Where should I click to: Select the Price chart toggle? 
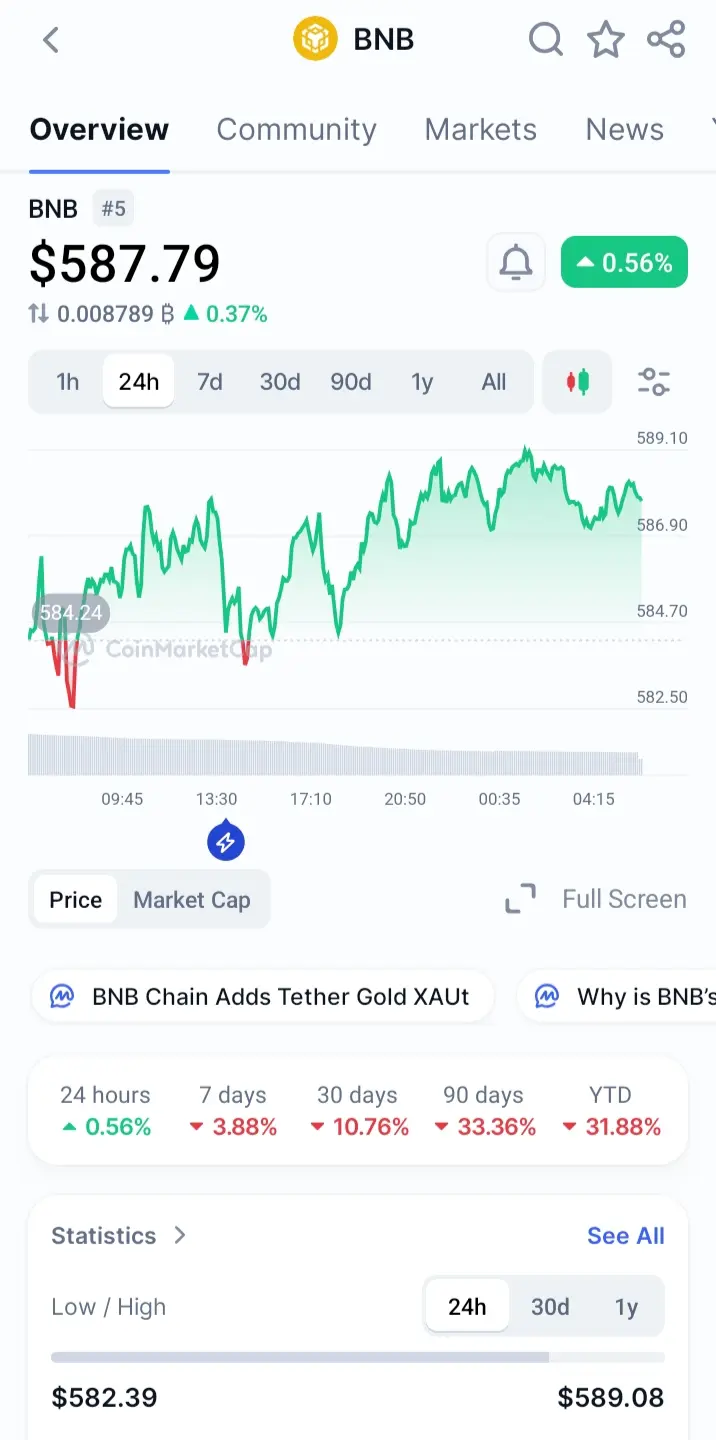tap(76, 900)
